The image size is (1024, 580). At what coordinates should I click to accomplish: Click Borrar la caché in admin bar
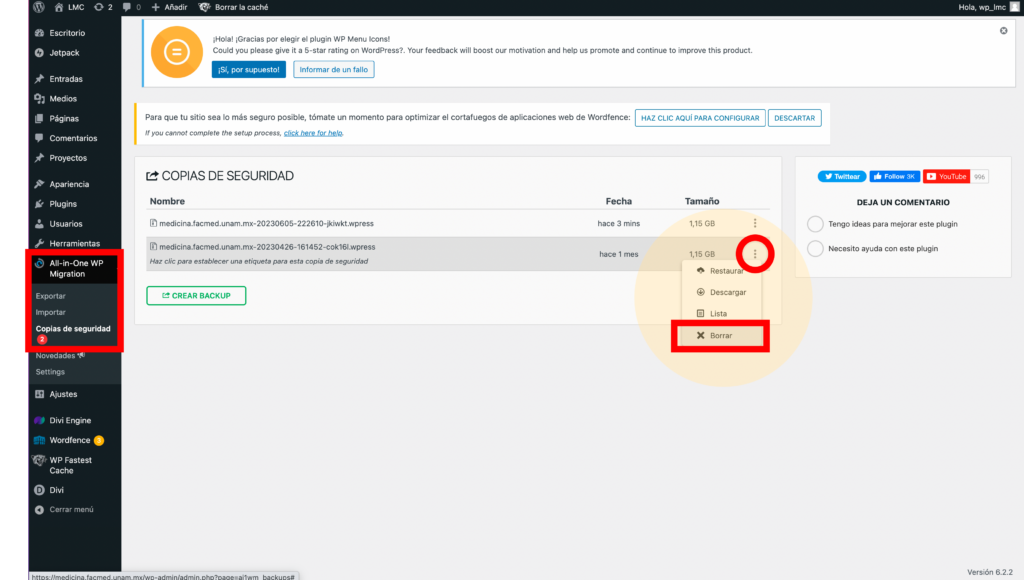233,7
